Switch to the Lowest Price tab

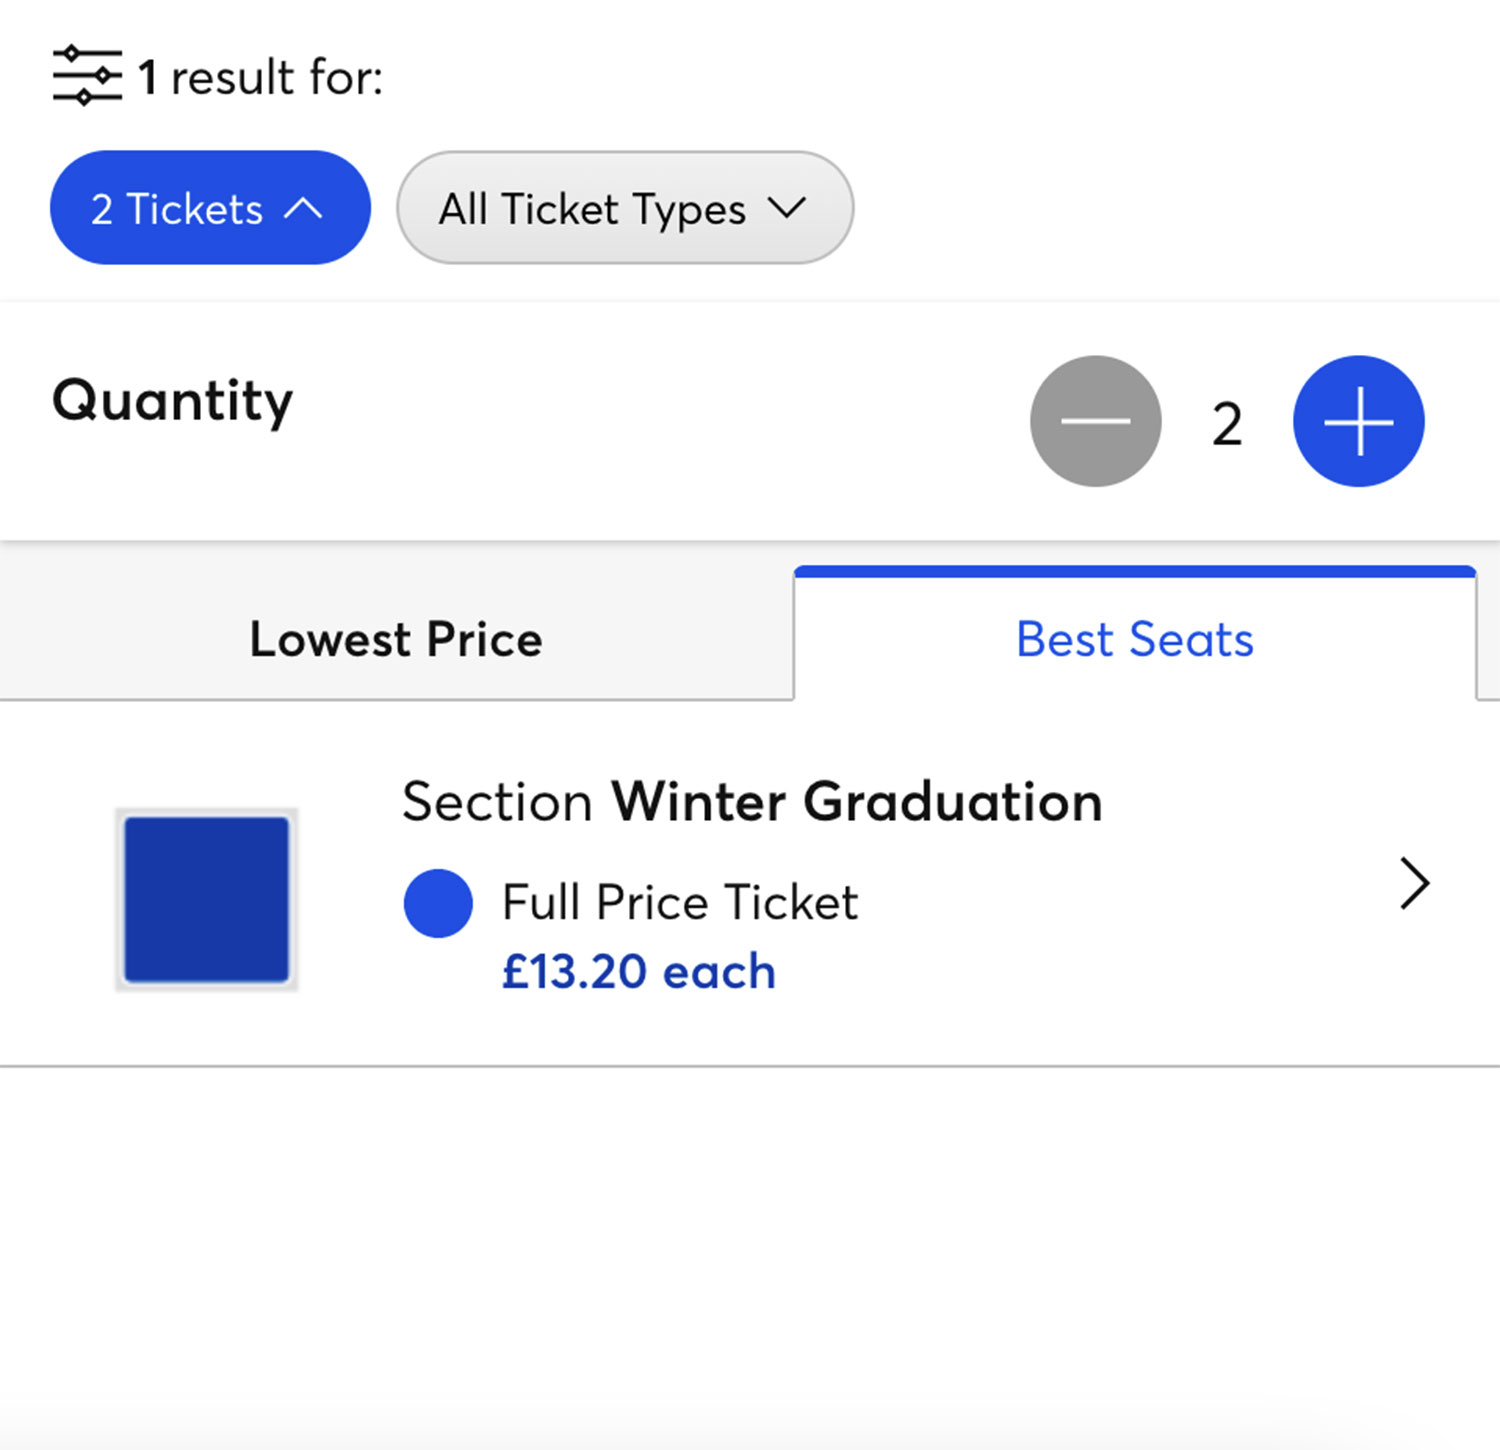point(396,639)
